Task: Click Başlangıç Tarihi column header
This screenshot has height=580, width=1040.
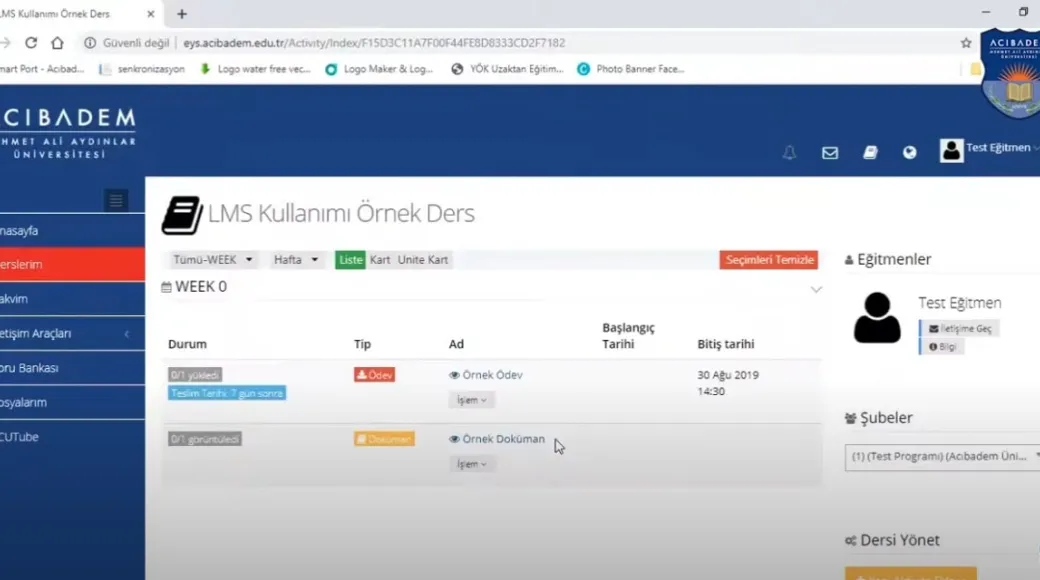Action: click(628, 336)
